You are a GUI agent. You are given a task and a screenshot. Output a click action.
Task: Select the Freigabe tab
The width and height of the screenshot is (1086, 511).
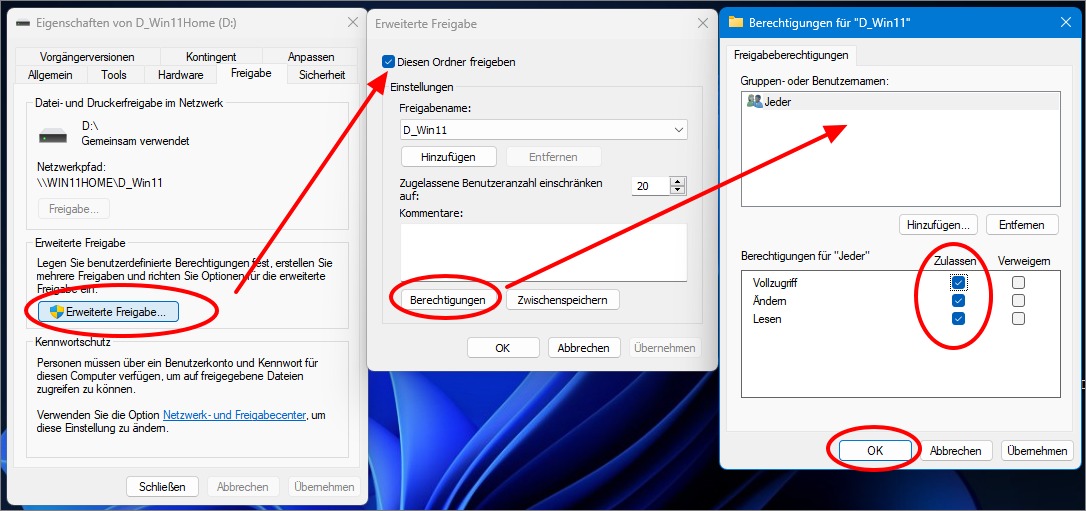tap(251, 73)
